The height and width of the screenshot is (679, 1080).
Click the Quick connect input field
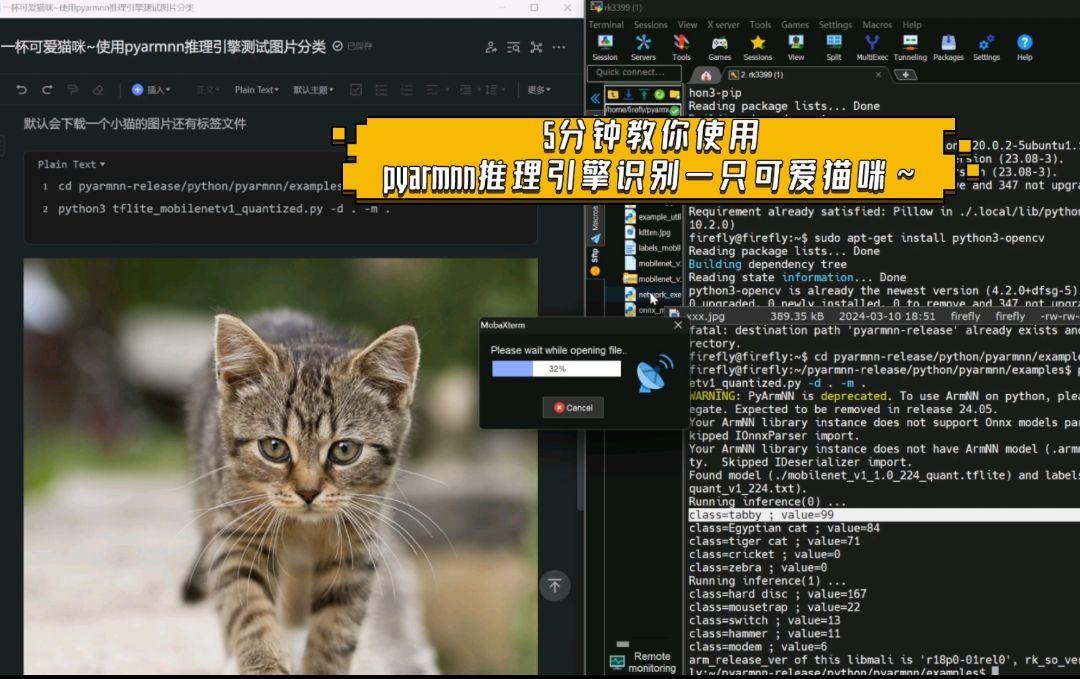[634, 72]
